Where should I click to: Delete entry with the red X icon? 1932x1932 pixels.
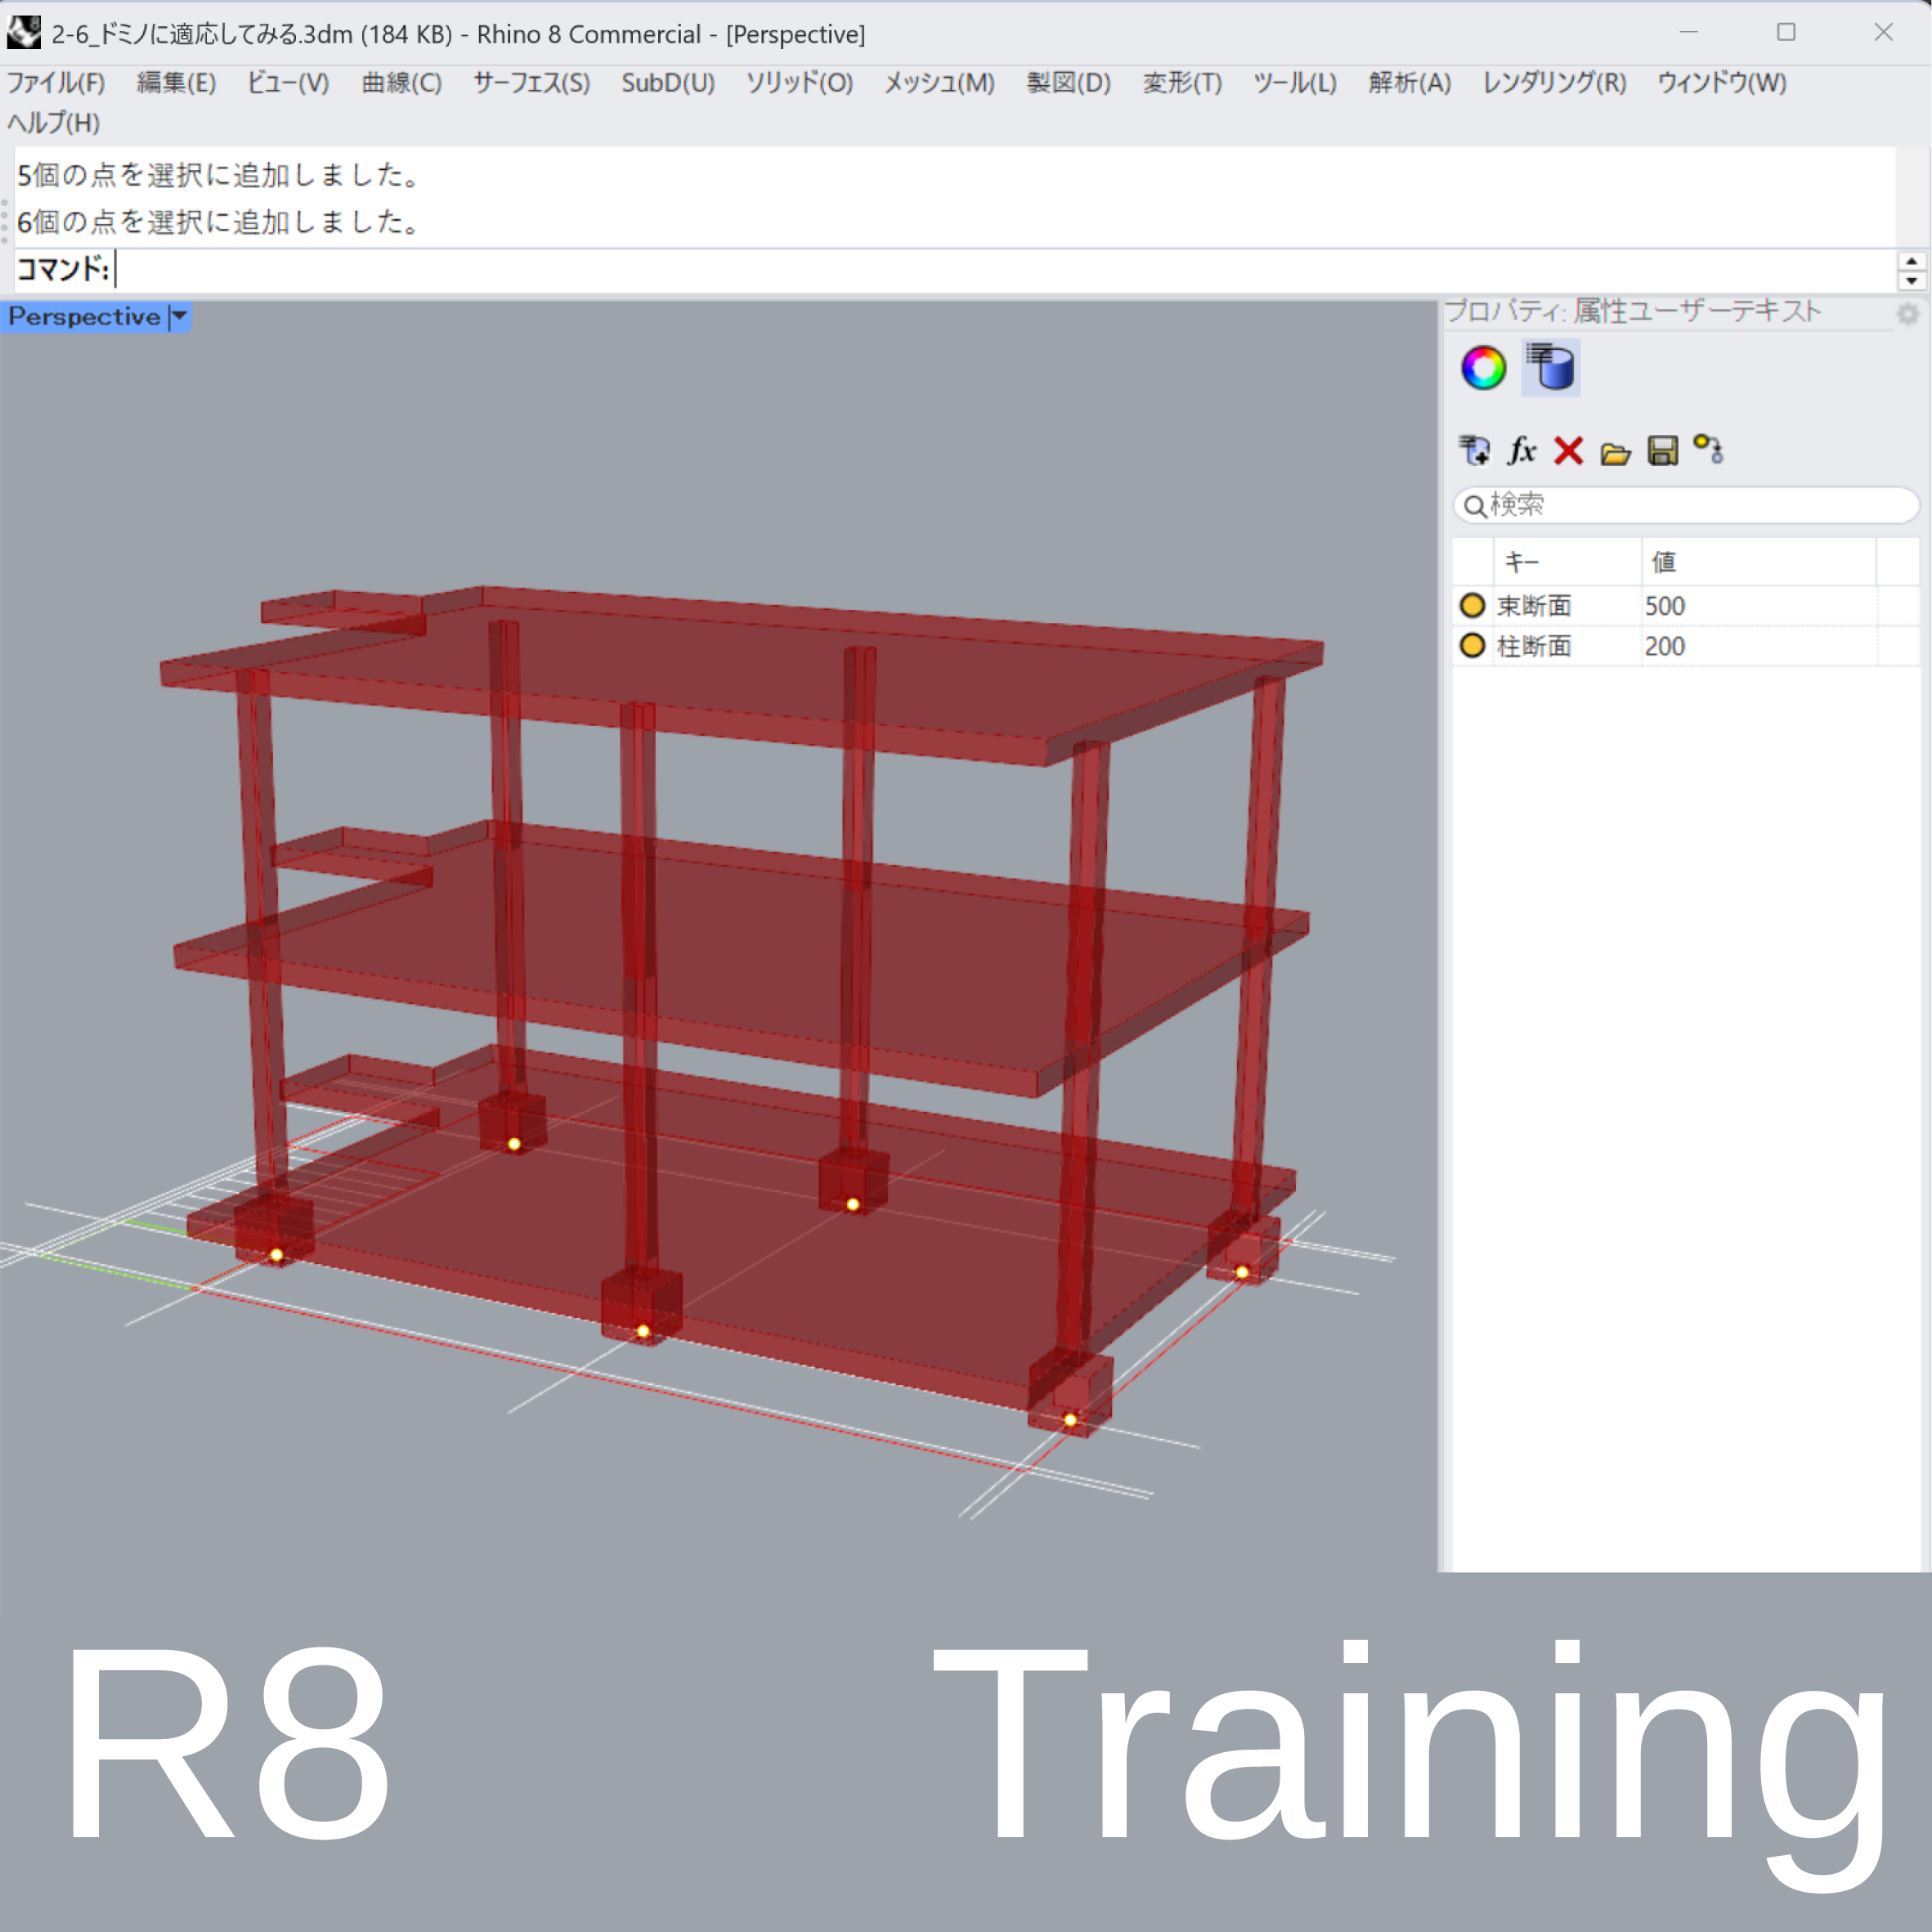pyautogui.click(x=1568, y=451)
